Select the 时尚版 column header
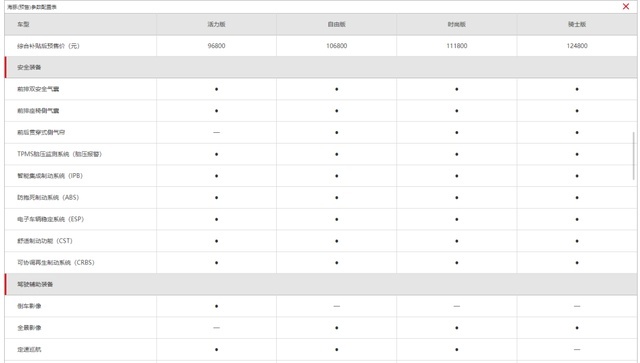 pyautogui.click(x=456, y=24)
